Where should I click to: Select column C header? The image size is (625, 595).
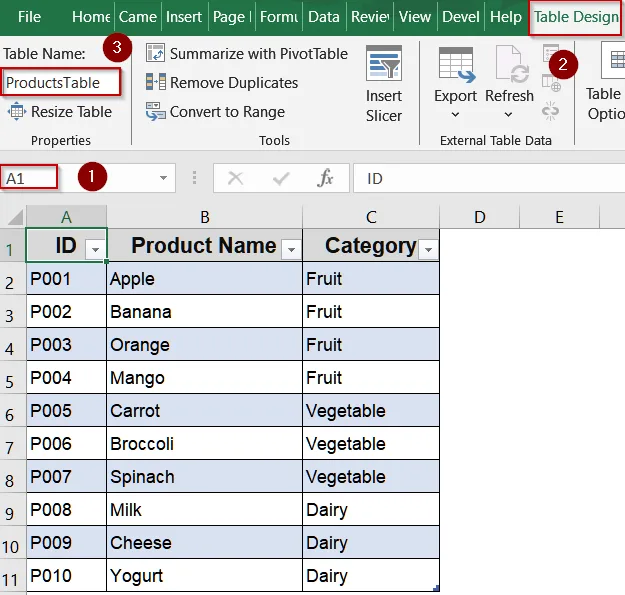pos(371,217)
